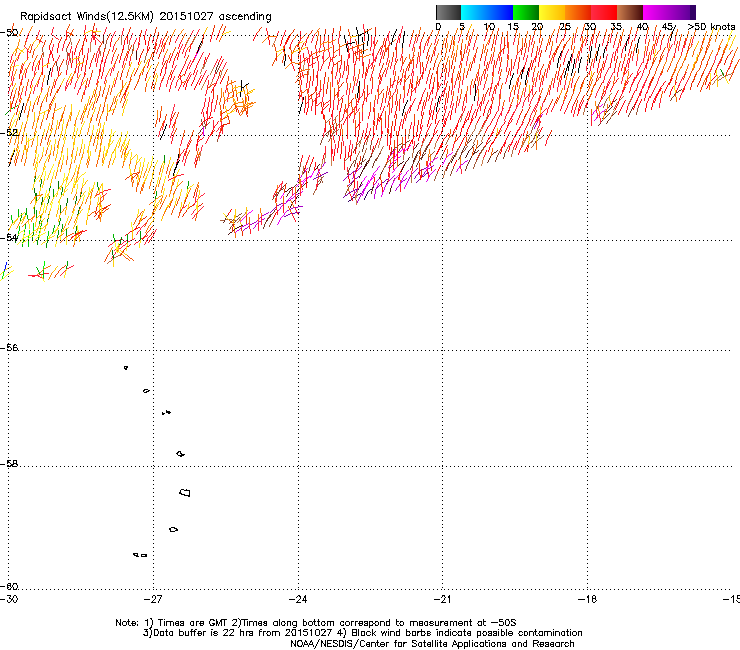Click the -21 longitude axis label
The height and width of the screenshot is (650, 740).
tap(442, 599)
